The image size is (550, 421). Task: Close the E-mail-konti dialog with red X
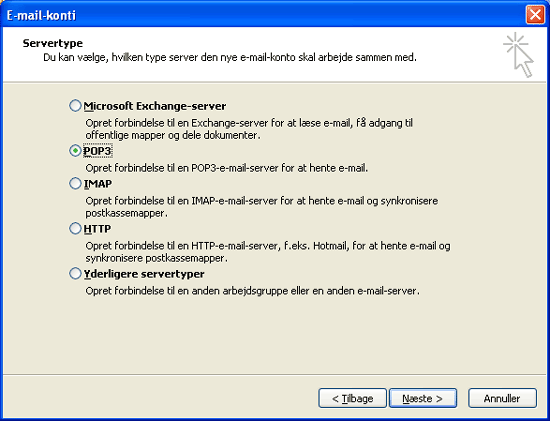coord(535,15)
